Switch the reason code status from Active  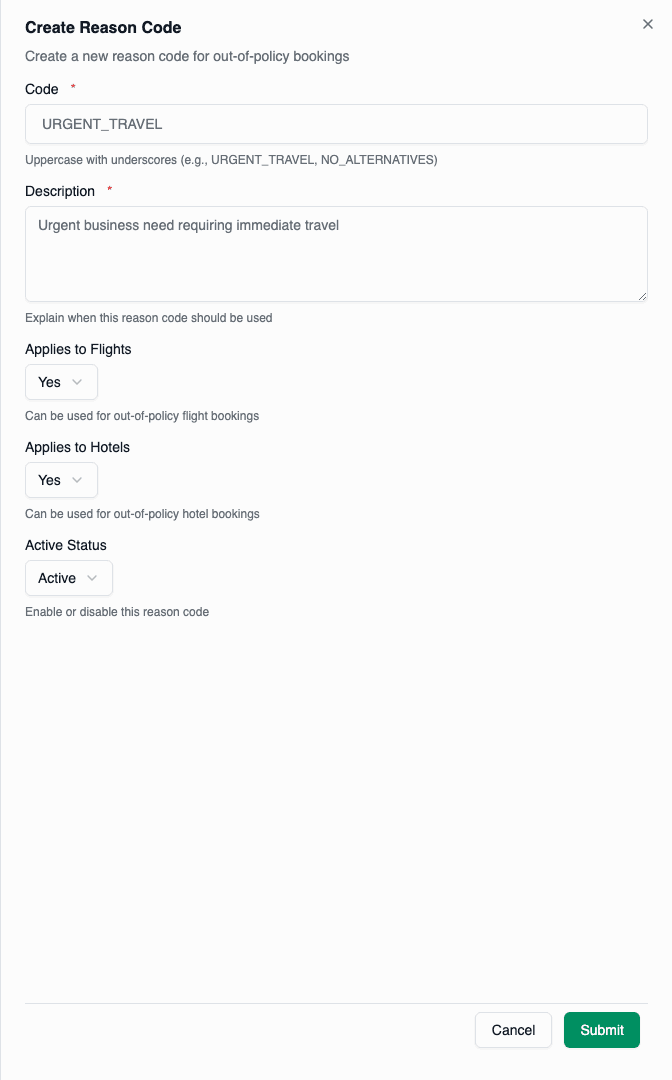coord(68,578)
